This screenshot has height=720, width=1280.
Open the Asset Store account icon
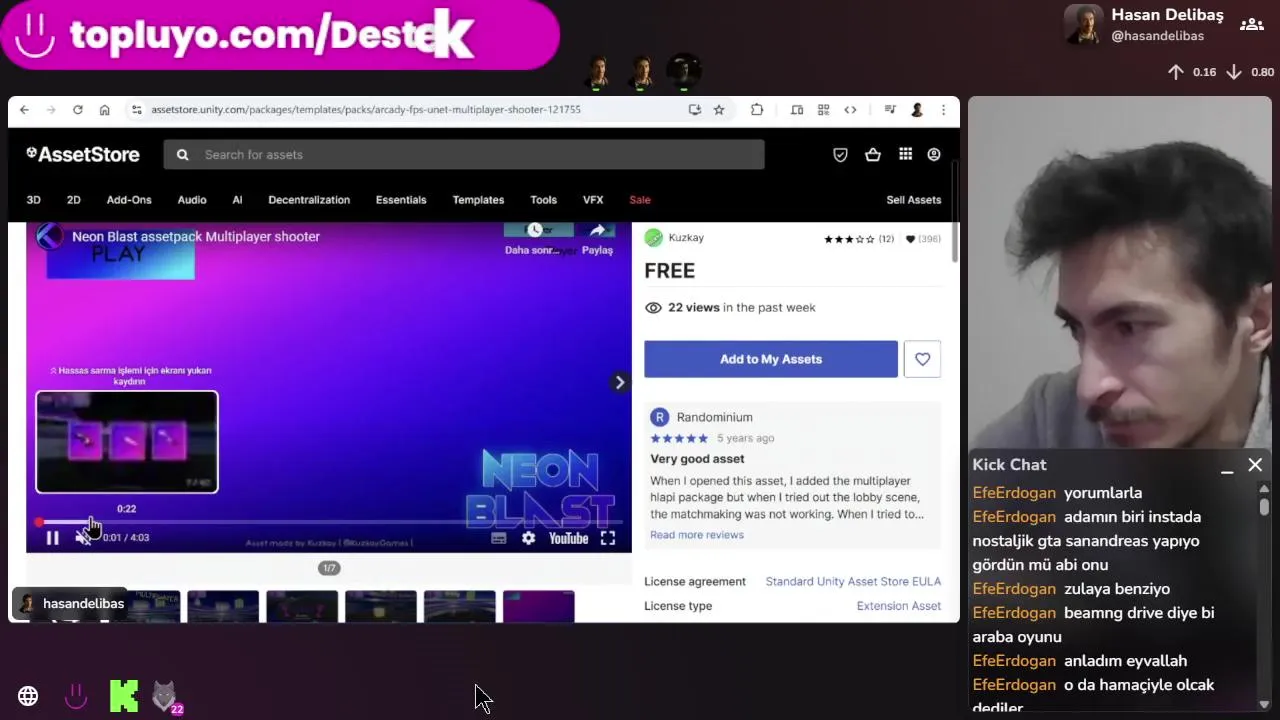[934, 155]
